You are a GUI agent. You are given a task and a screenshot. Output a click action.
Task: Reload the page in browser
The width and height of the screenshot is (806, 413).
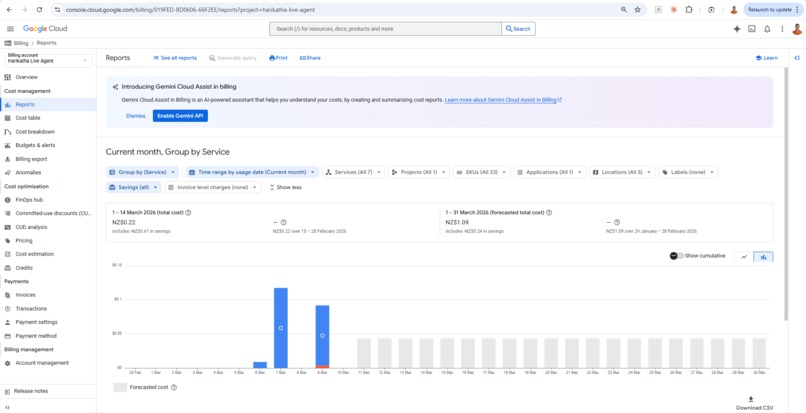(40, 9)
